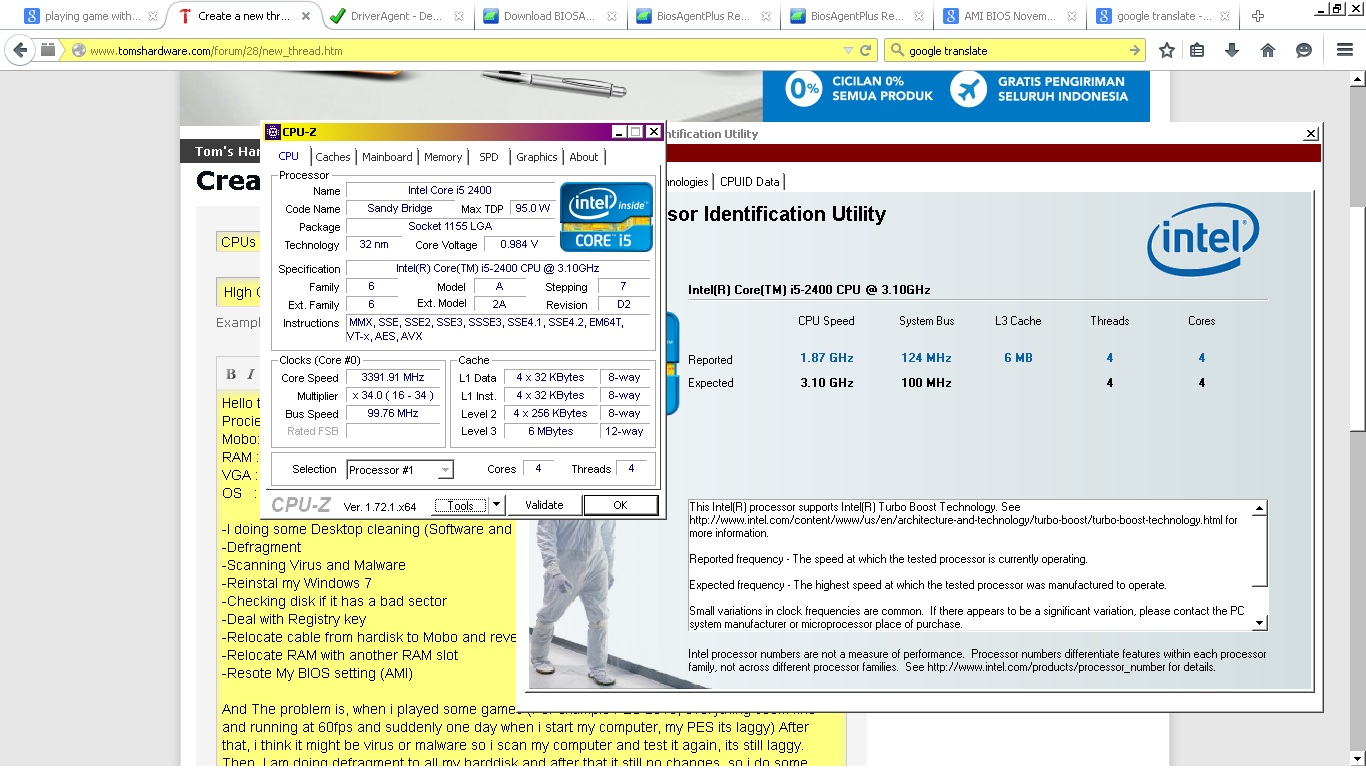Screen dimensions: 1366x768
Task: Select the CPU tab in CPU-Z
Action: click(x=289, y=156)
